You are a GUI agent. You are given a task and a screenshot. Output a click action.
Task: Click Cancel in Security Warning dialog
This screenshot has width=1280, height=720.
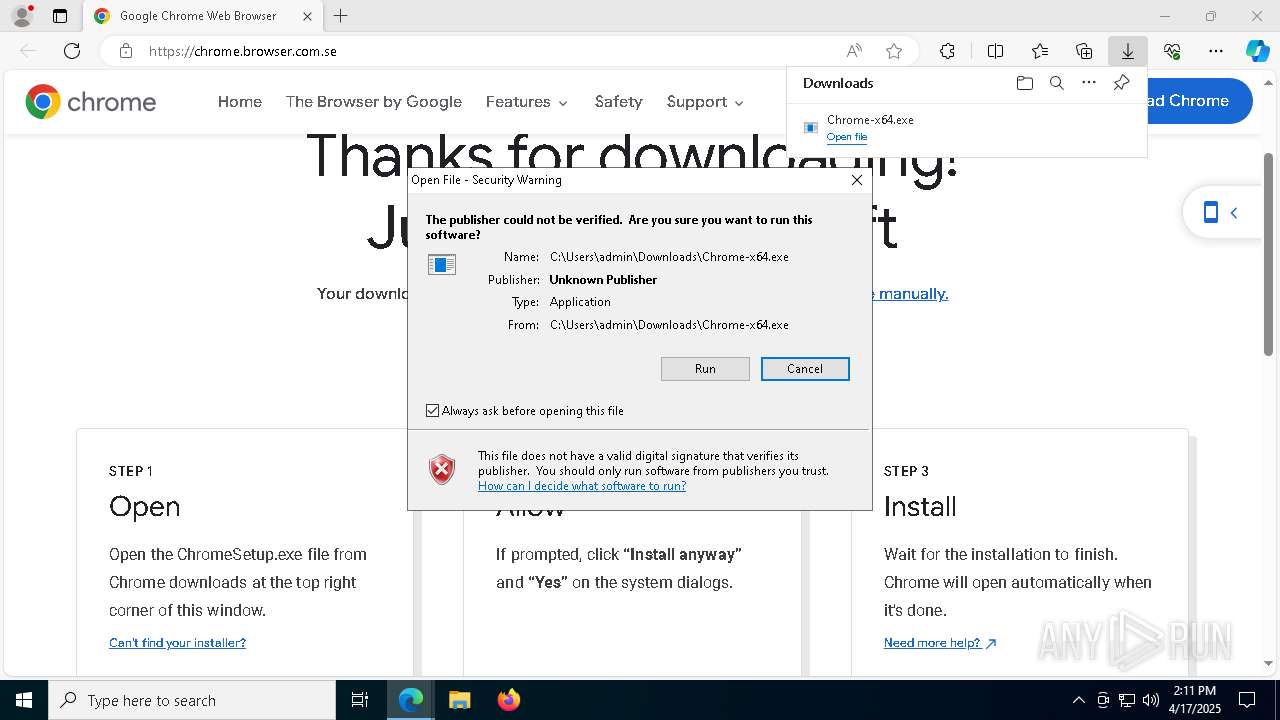coord(805,369)
